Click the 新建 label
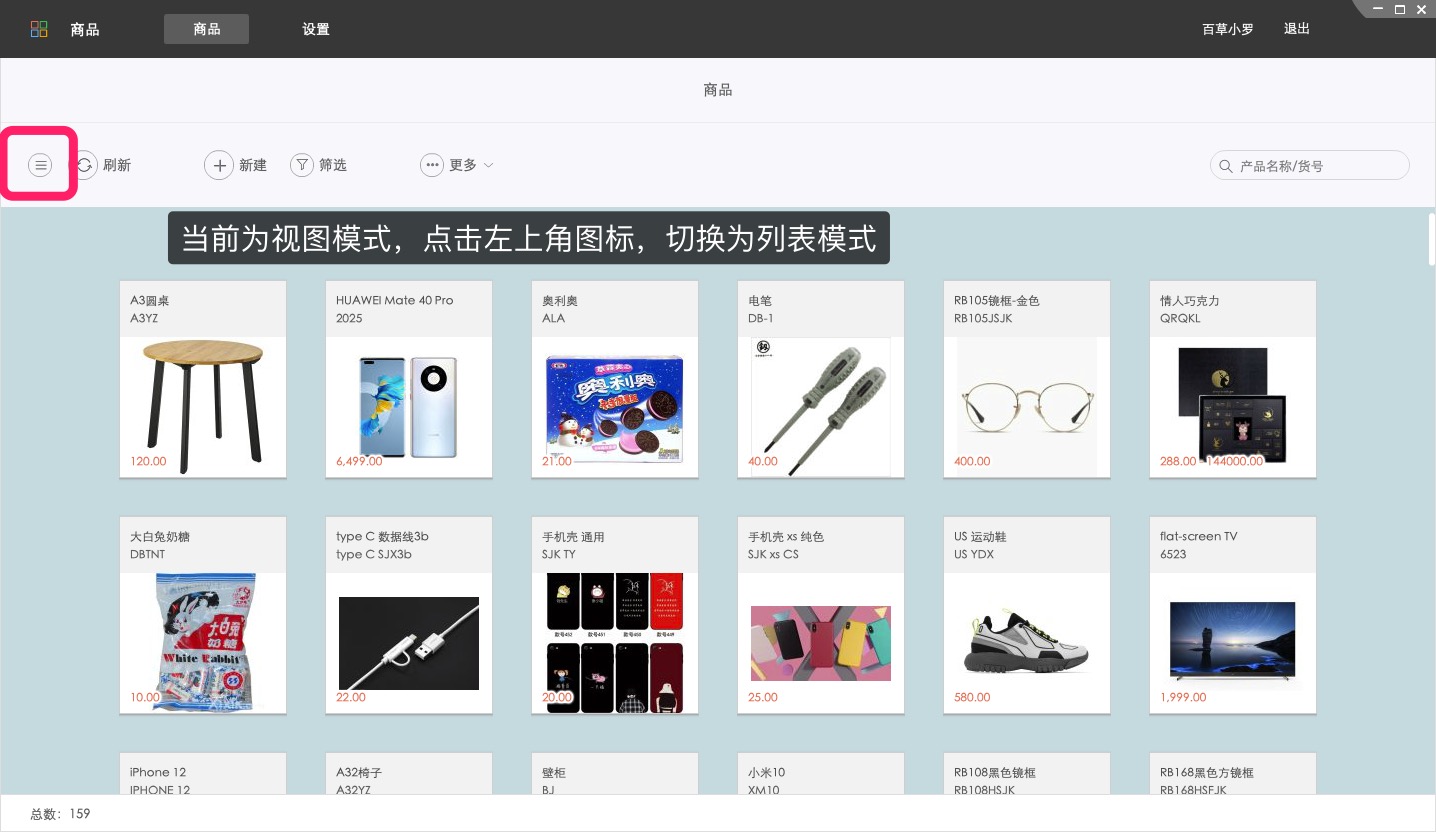Viewport: 1436px width, 832px height. point(253,165)
